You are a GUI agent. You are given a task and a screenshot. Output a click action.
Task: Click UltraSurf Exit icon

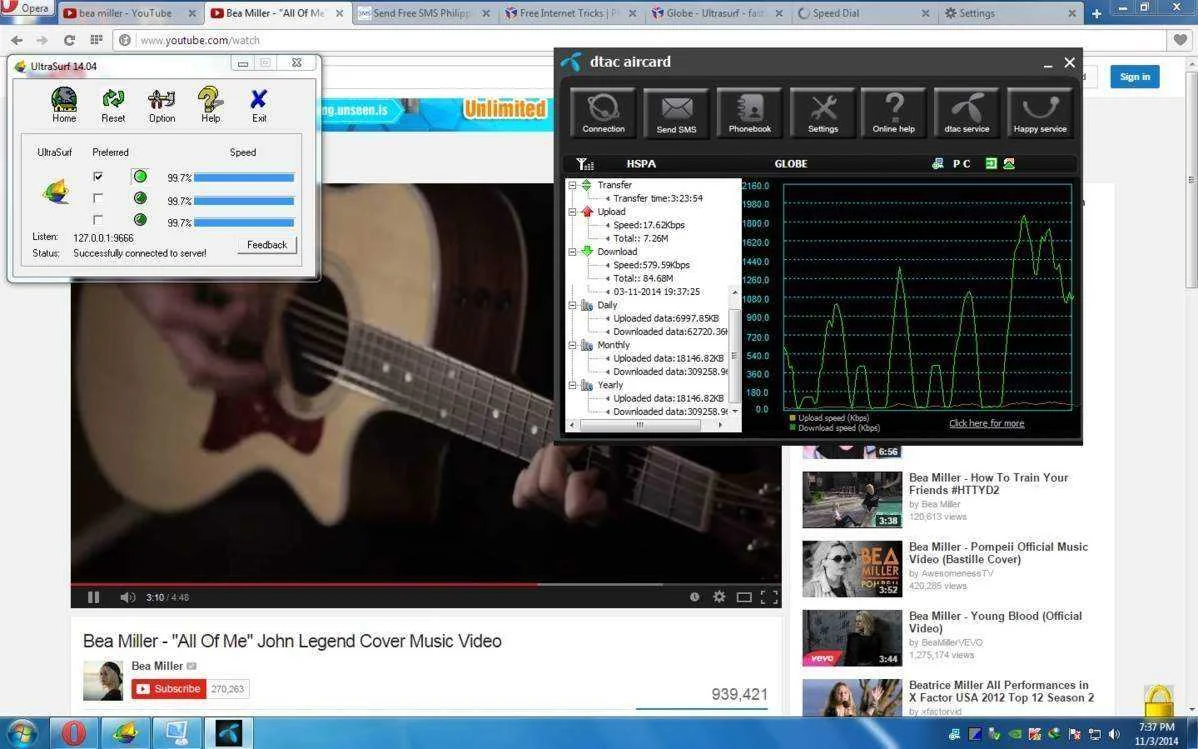click(x=259, y=105)
